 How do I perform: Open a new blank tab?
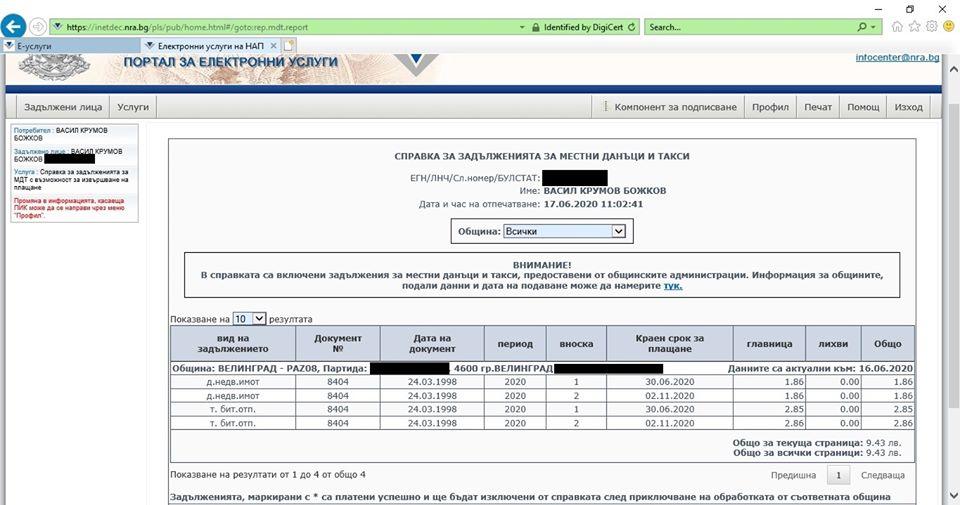(x=289, y=46)
